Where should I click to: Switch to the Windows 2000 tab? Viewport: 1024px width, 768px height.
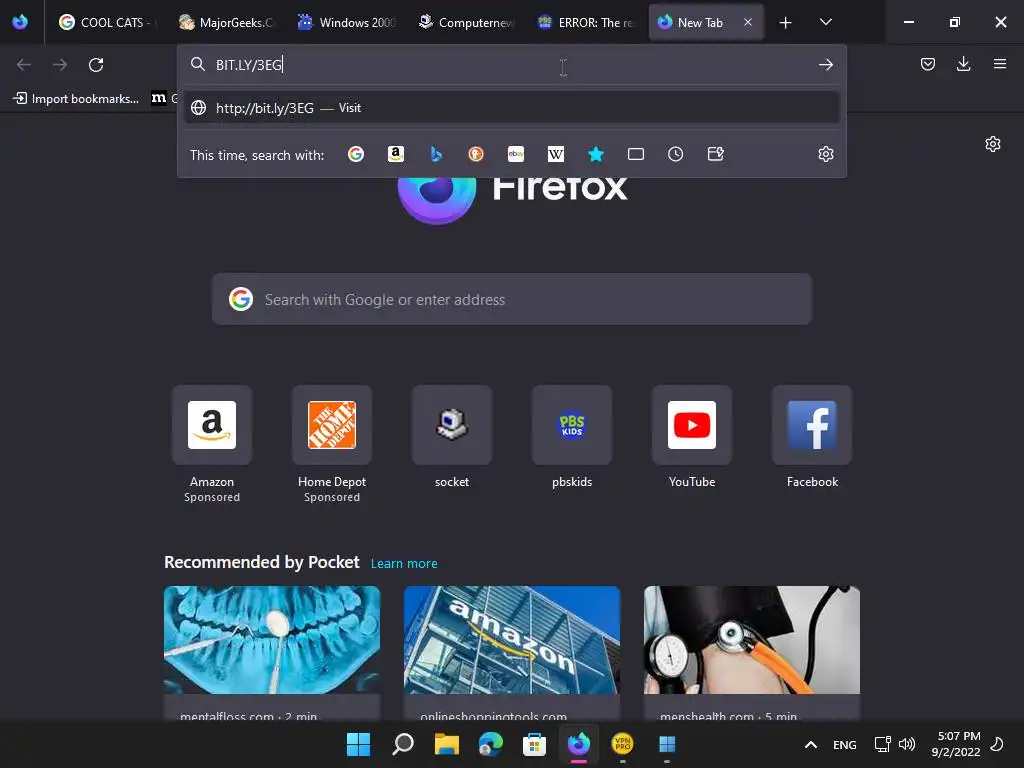tap(346, 23)
